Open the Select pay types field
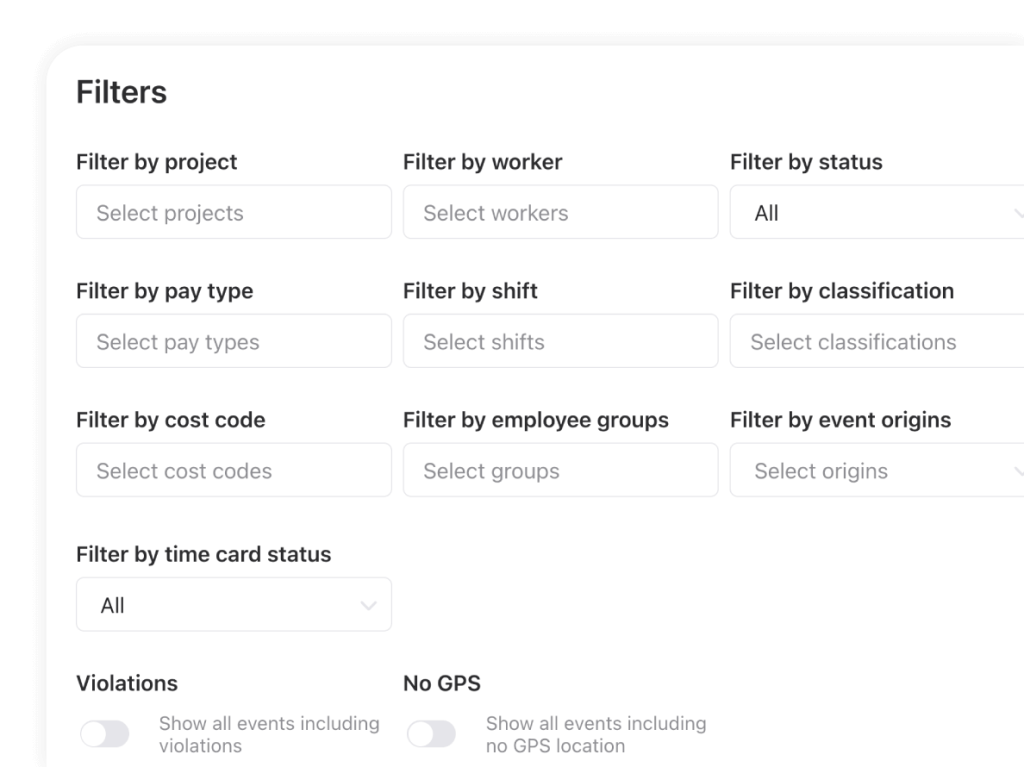 [x=233, y=341]
